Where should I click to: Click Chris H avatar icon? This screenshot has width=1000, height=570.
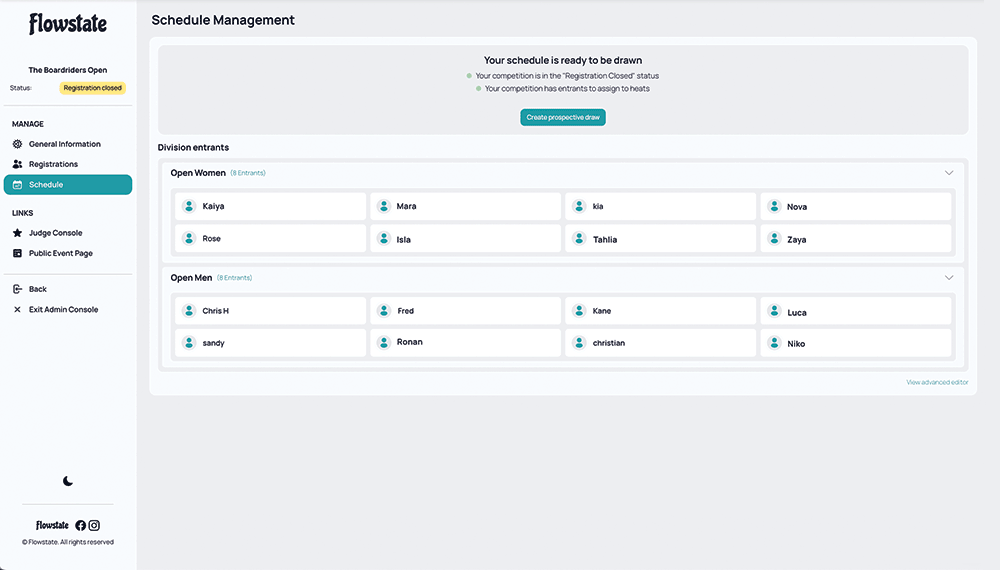pos(188,311)
